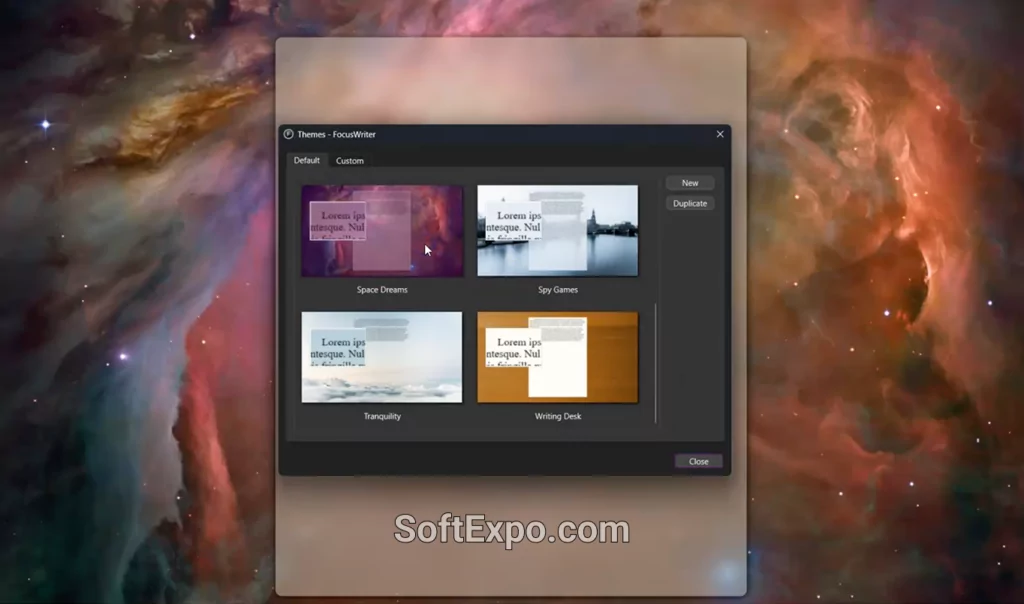Image resolution: width=1024 pixels, height=604 pixels.
Task: Close the Themes dialog via Close button
Action: coord(698,461)
